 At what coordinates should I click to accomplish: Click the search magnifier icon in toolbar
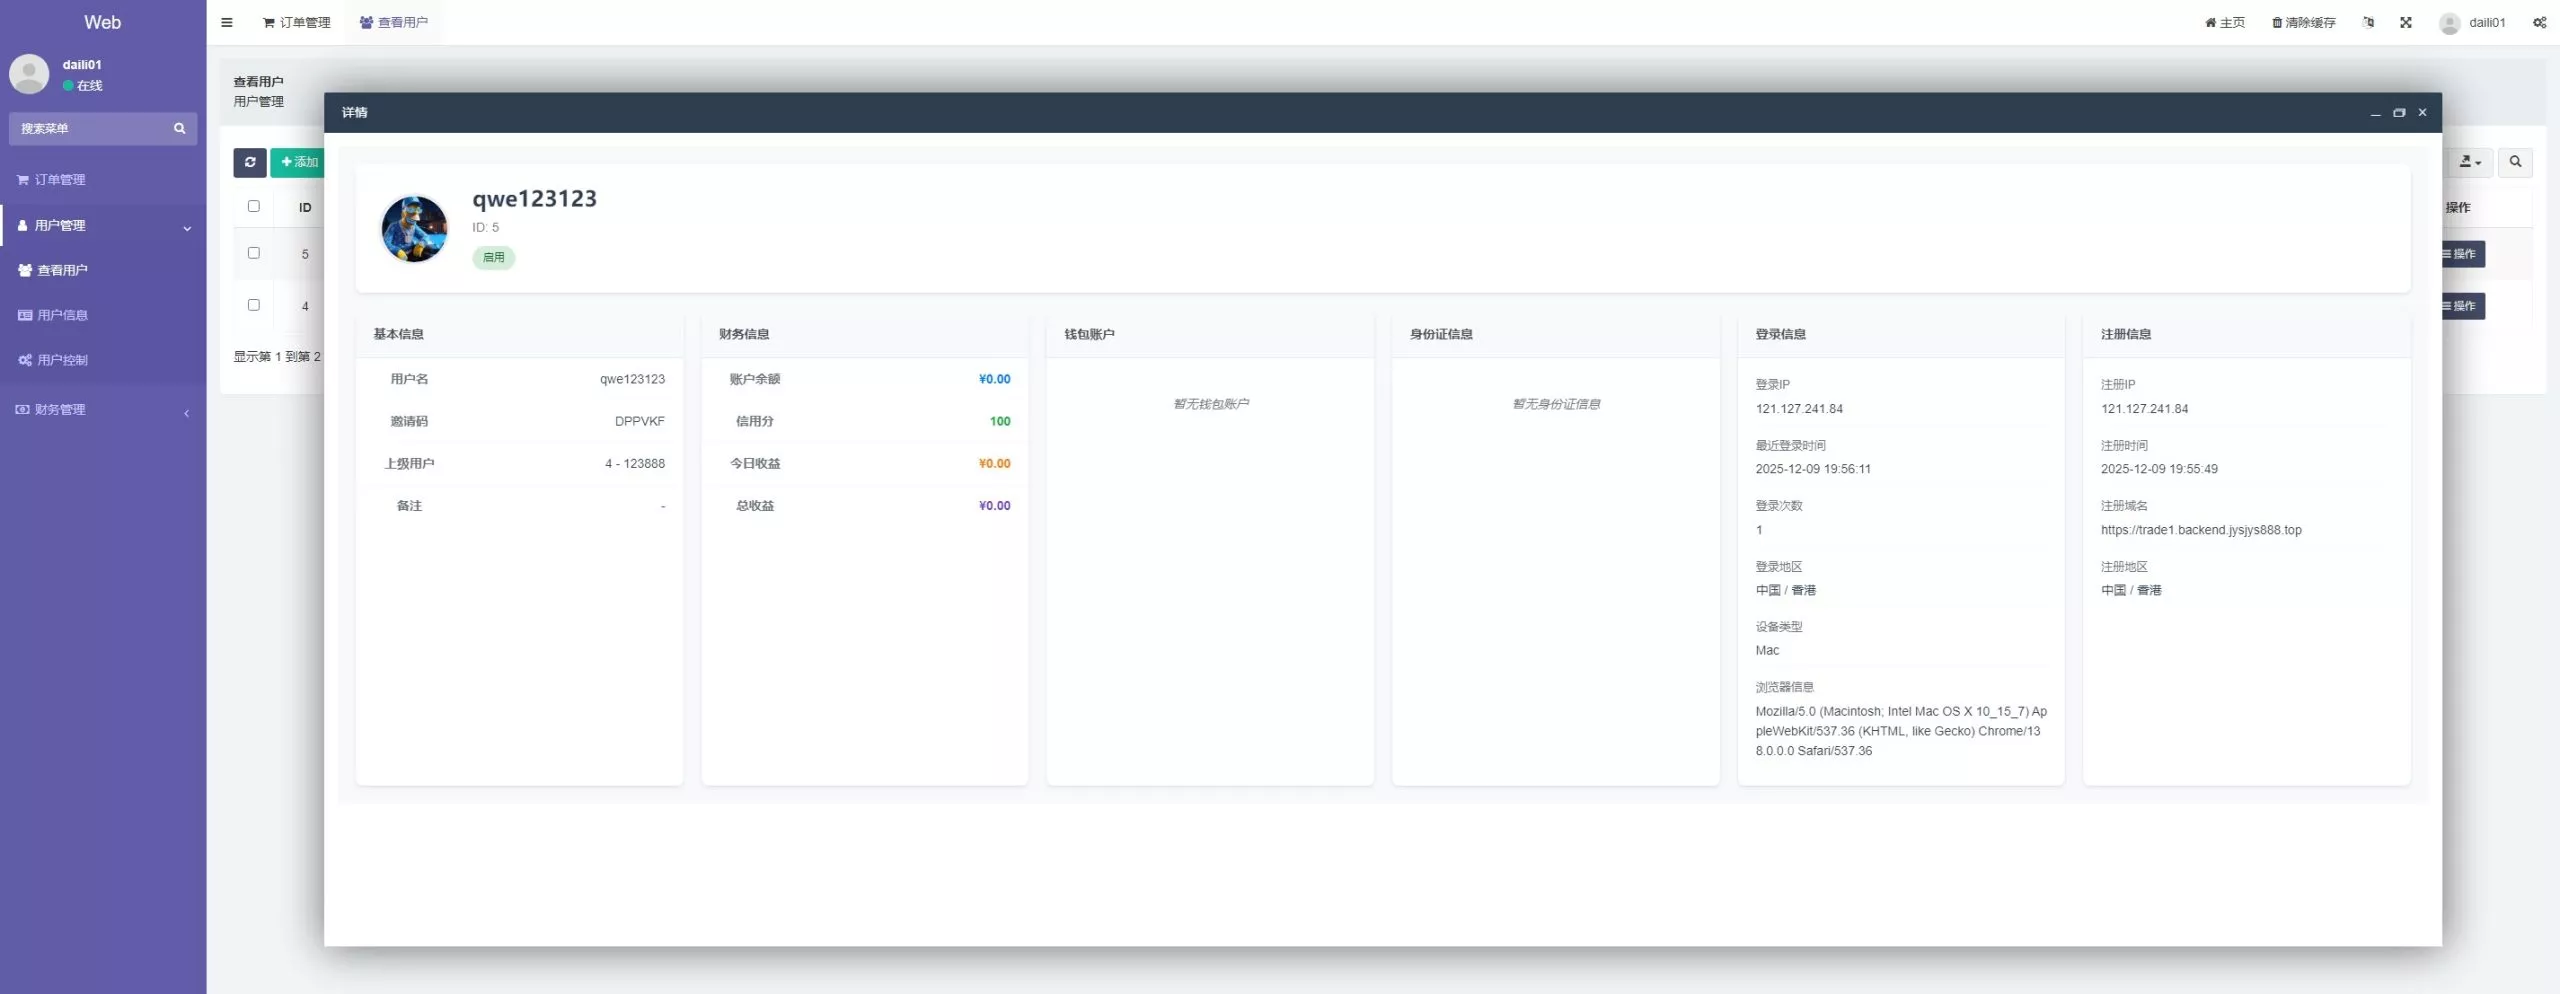[x=2515, y=162]
